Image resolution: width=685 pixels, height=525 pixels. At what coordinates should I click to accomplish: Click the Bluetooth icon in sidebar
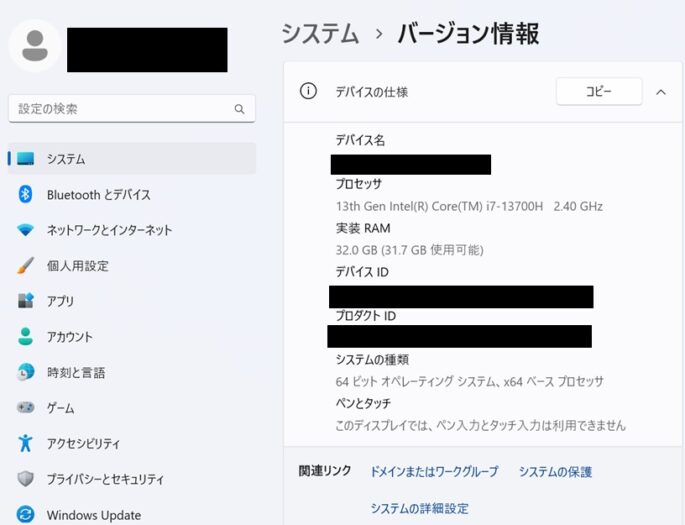pyautogui.click(x=25, y=194)
